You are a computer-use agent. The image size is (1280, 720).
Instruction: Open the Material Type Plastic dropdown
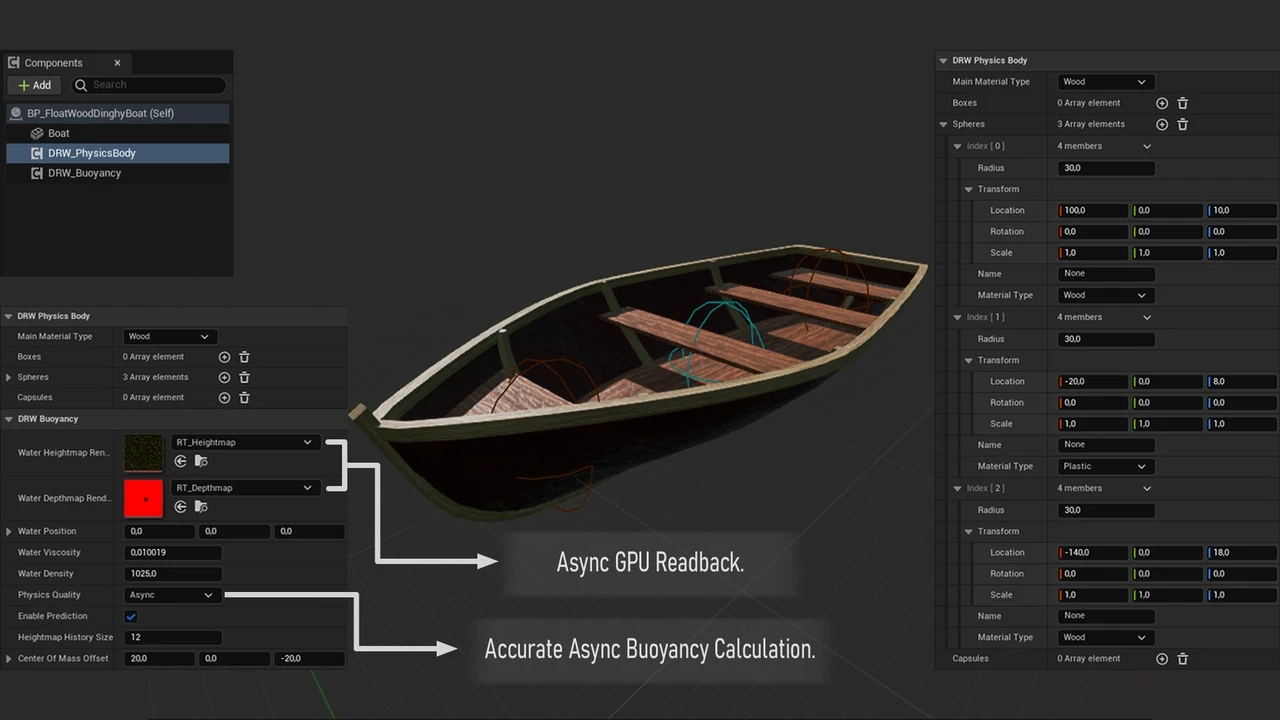[1103, 466]
